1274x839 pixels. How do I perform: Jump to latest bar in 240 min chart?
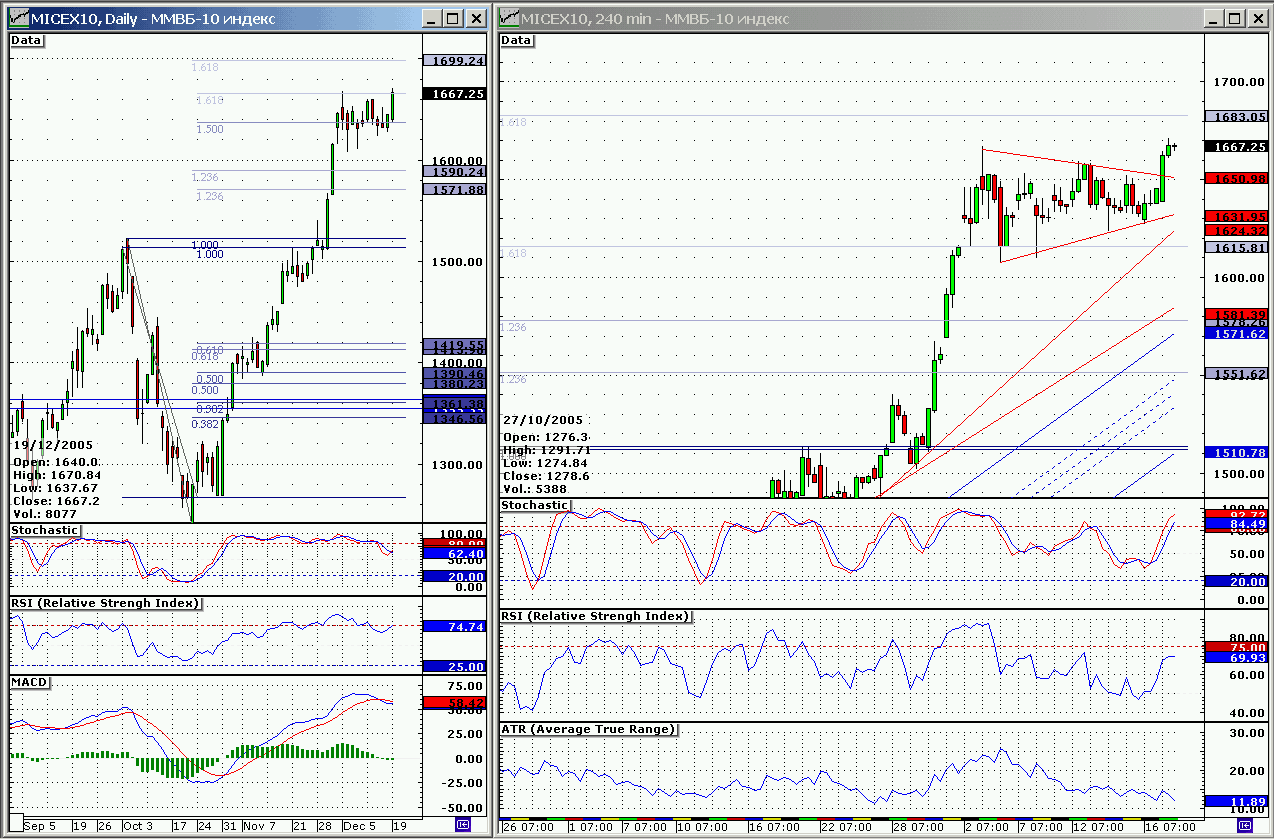coord(1244,824)
